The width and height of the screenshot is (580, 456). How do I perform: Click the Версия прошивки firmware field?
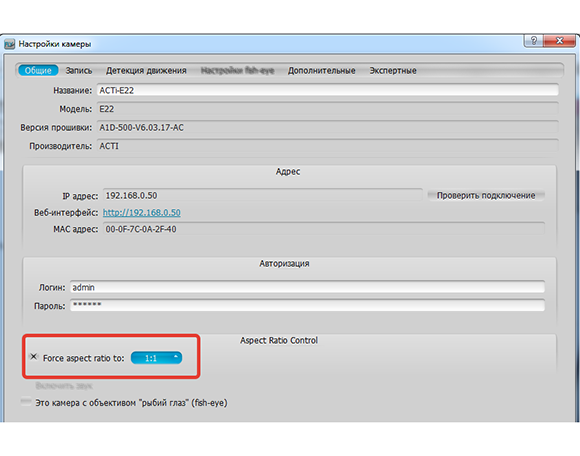coord(328,127)
